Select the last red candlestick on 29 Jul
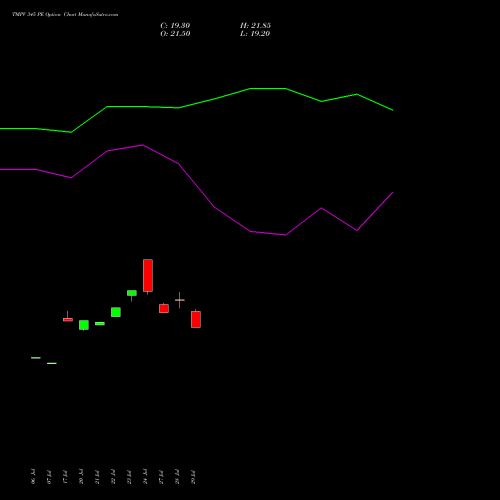Viewport: 500px width, 500px height. (x=196, y=319)
